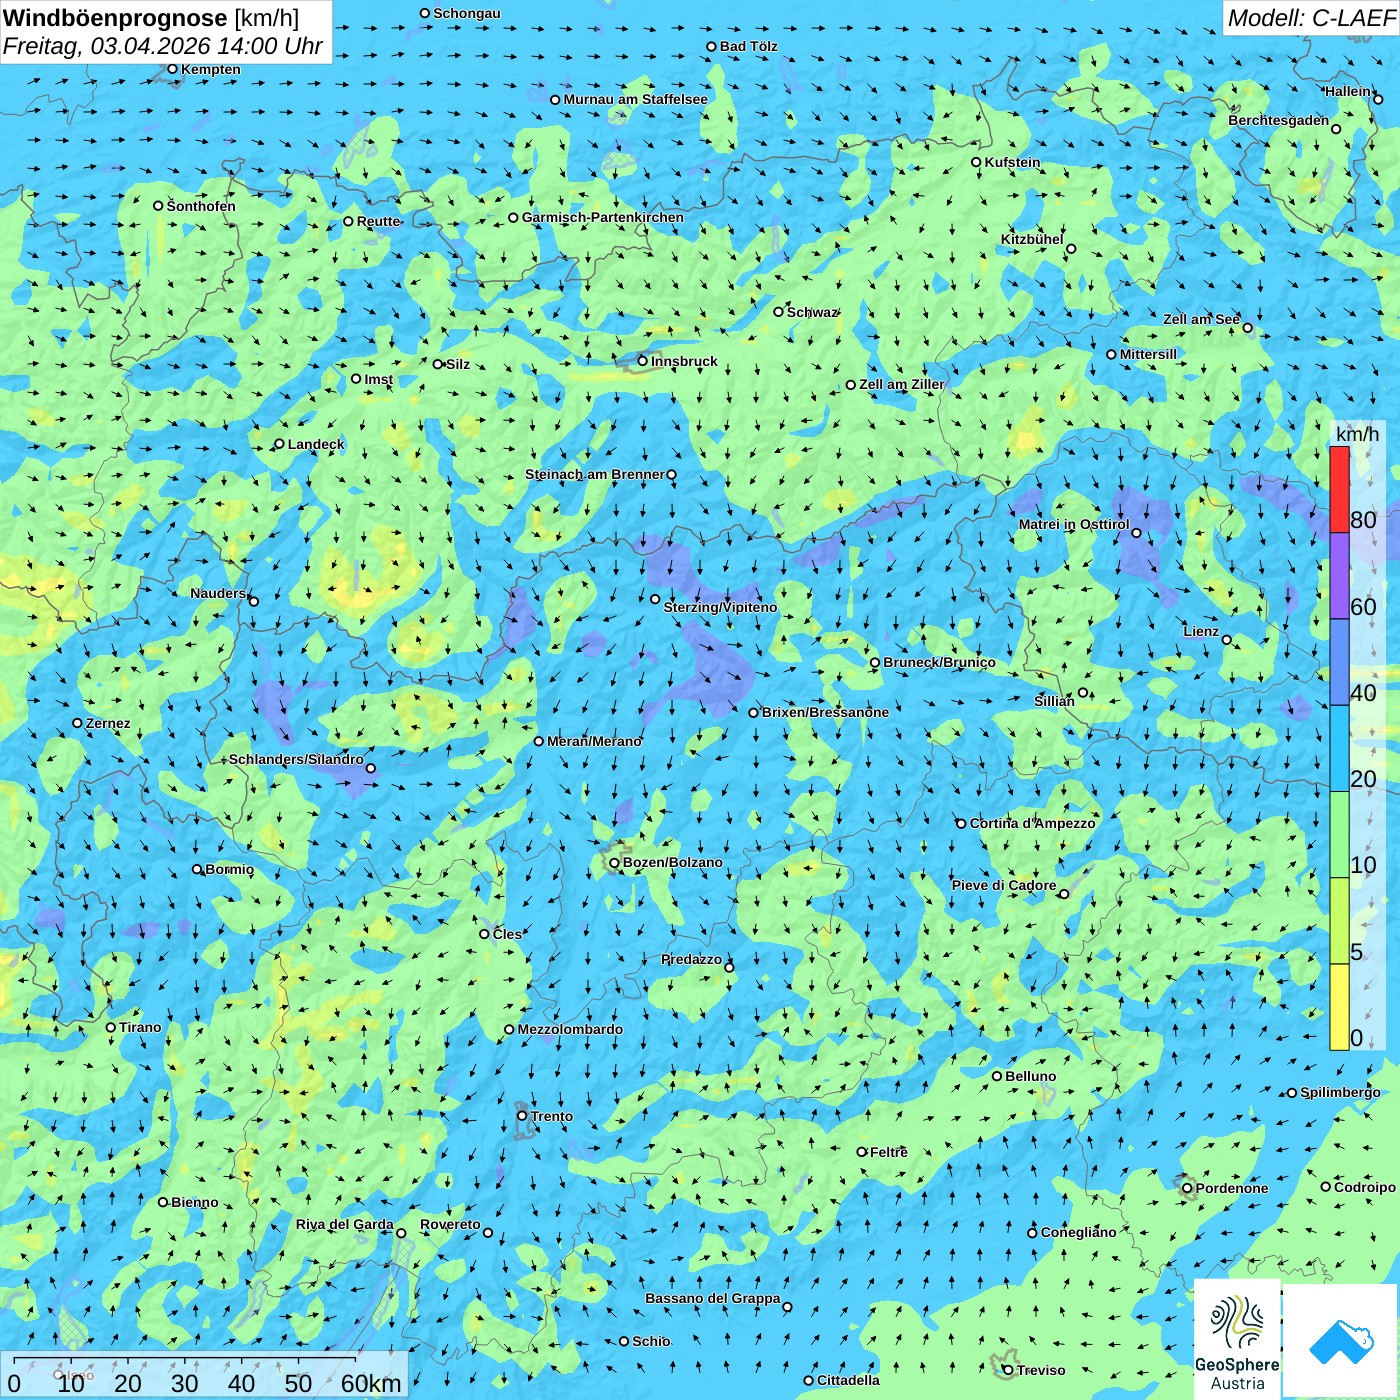Click the Treviso location dot
The image size is (1400, 1400).
click(x=1008, y=1370)
